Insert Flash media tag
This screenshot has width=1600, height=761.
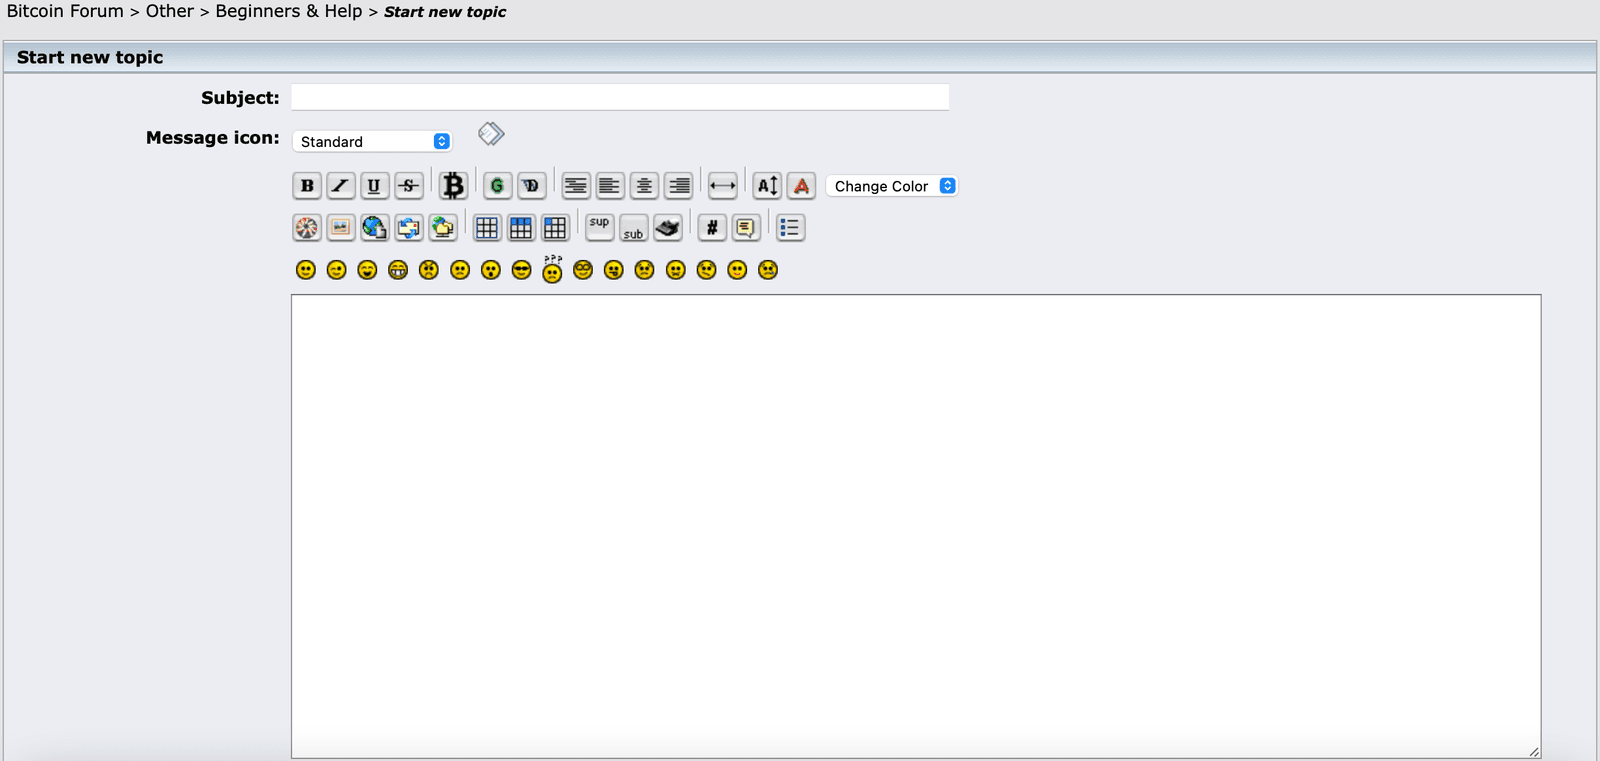(x=307, y=228)
